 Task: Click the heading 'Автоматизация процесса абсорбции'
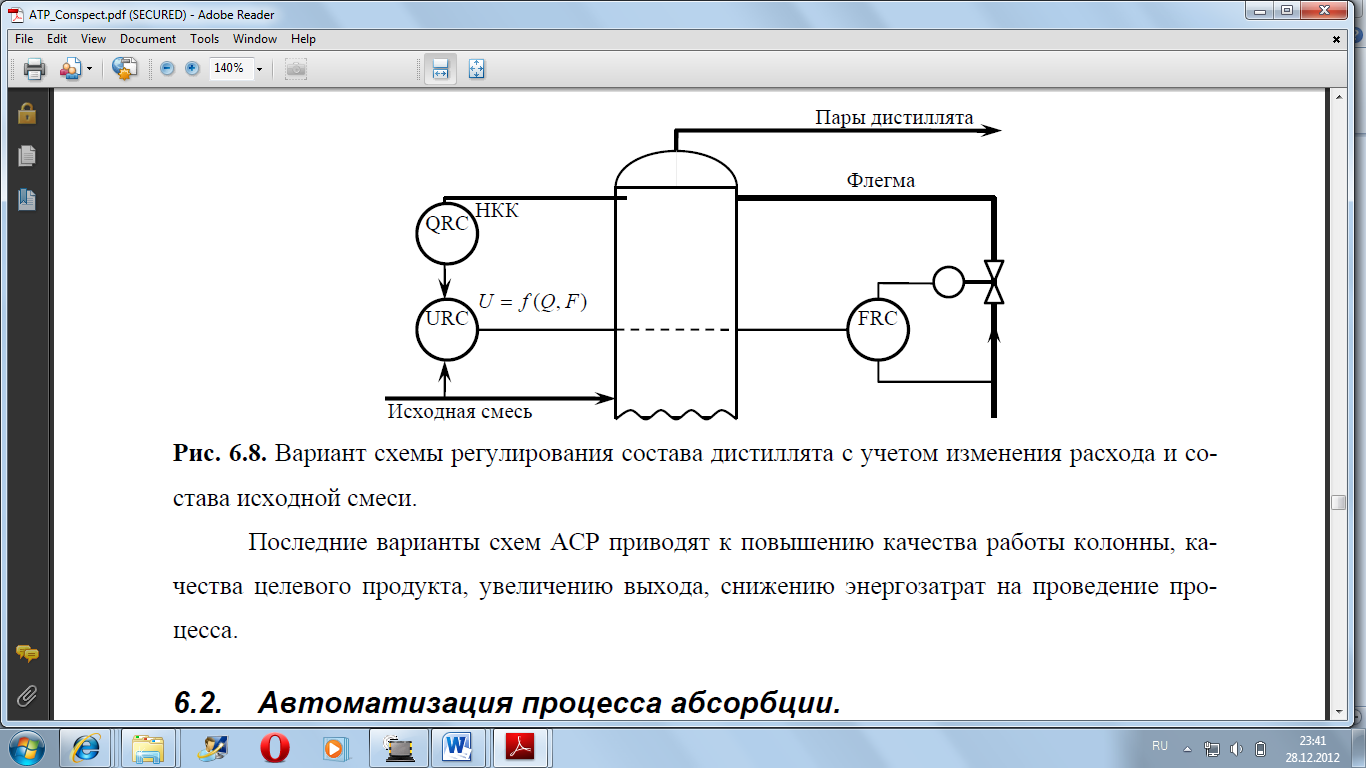549,703
